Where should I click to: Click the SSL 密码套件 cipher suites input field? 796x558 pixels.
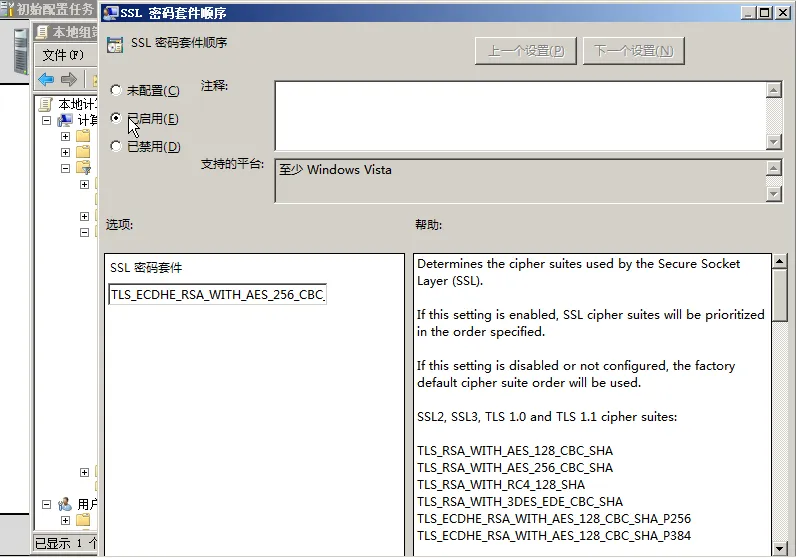(217, 294)
